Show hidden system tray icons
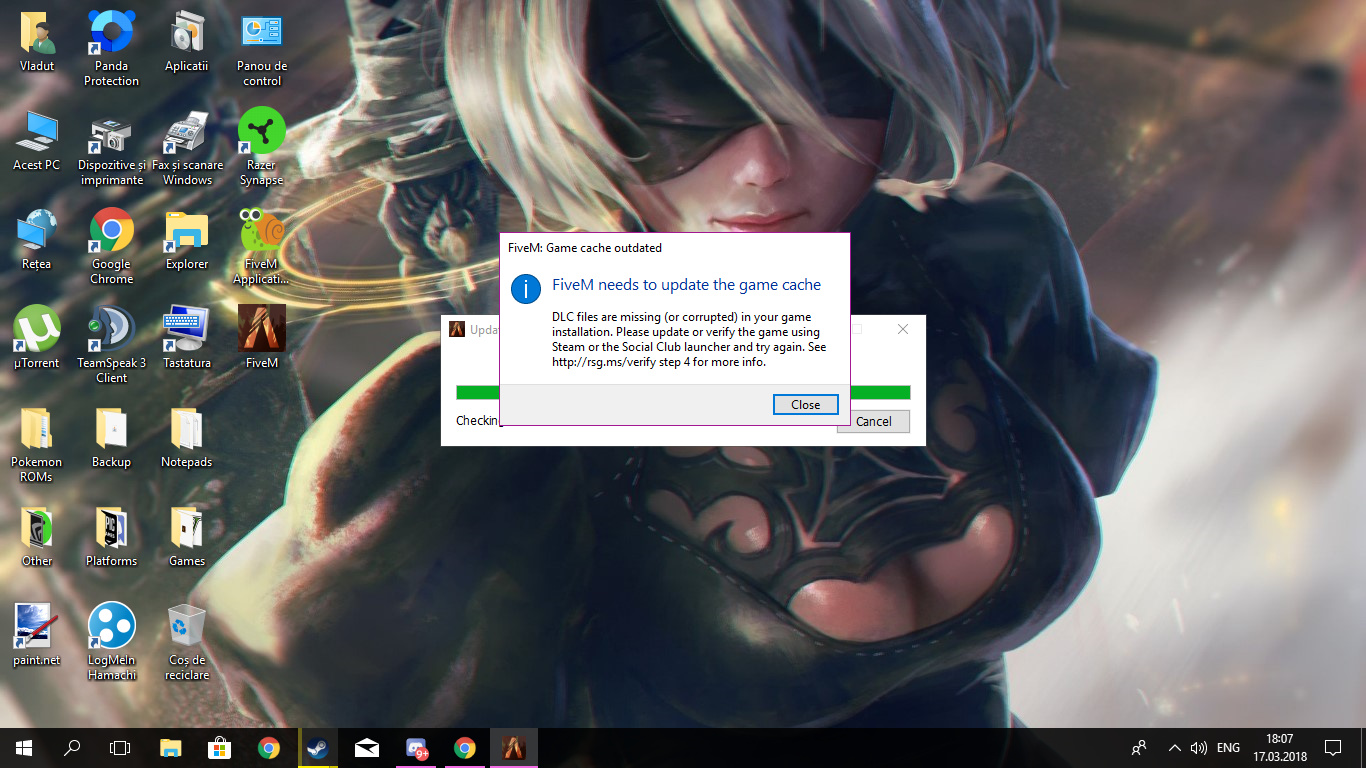 [1175, 748]
